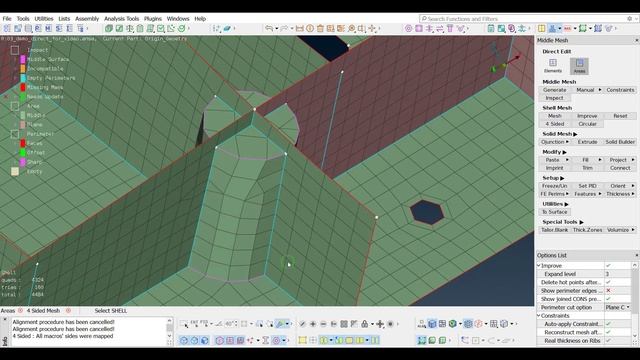Screen dimensions: 640x360
Task: Click the black plus cross icon in bottom toolbar
Action: pos(380,324)
